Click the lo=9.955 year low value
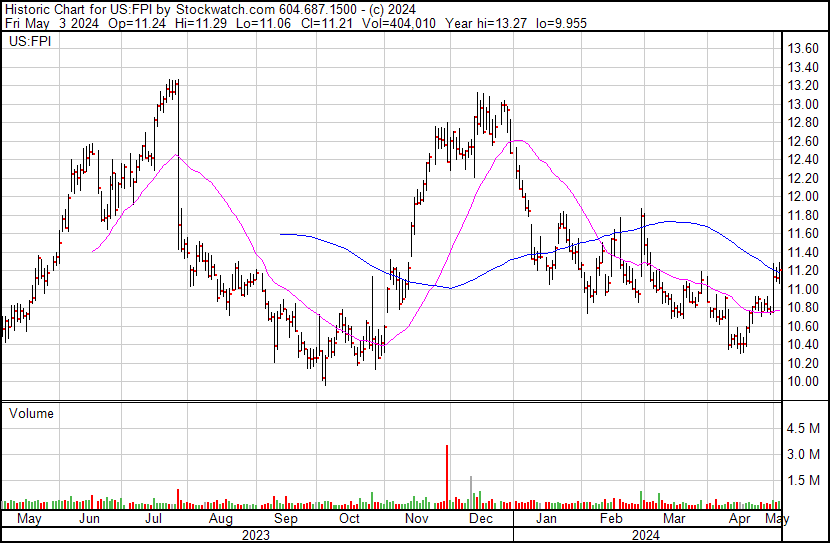Screen dimensions: 830x543 561,23
